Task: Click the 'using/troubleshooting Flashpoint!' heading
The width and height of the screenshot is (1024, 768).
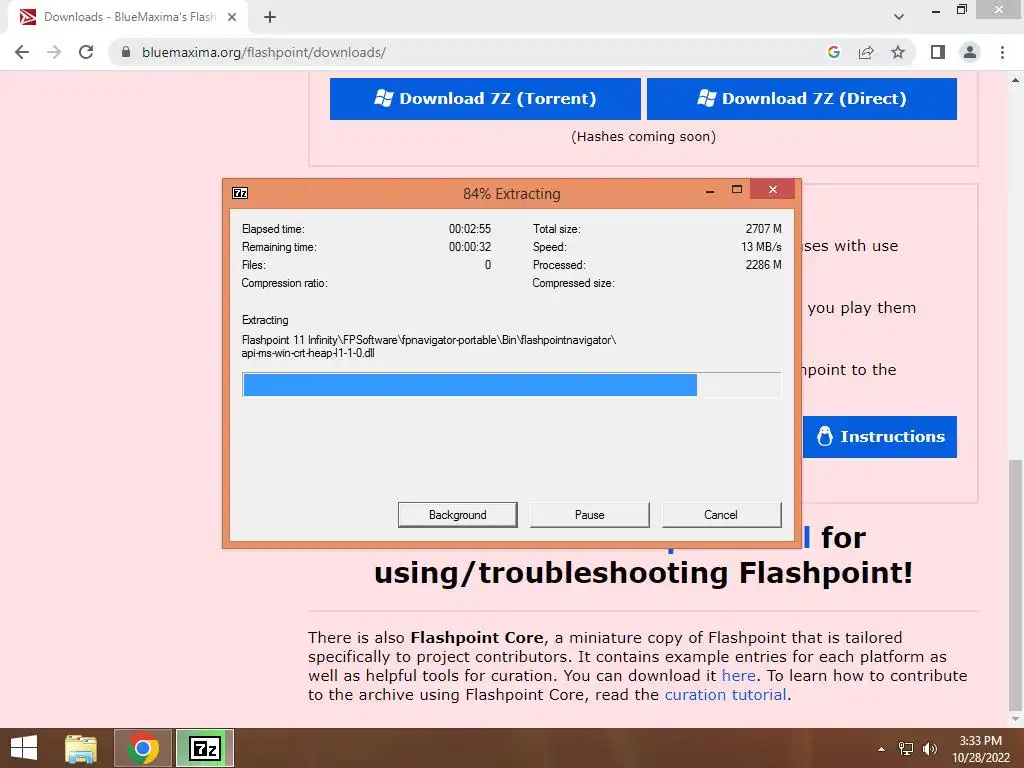Action: [643, 573]
